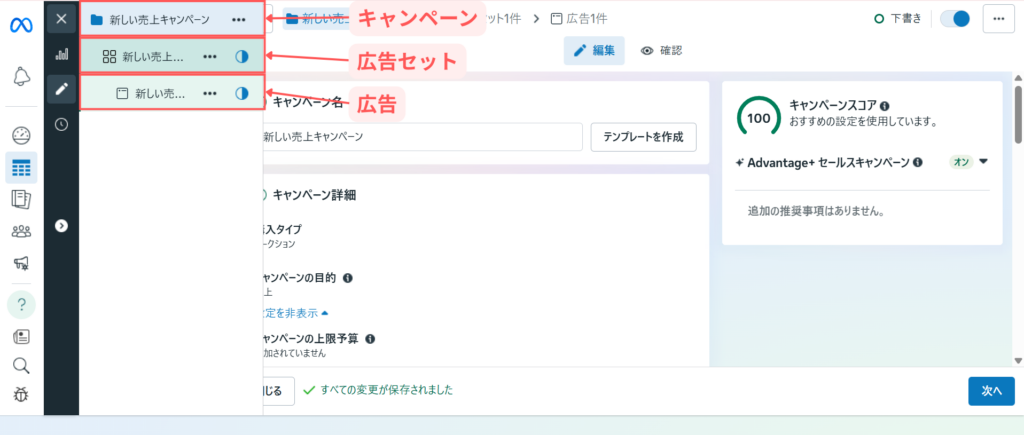This screenshot has width=1024, height=435.
Task: Select the ad set tree row 新しい売上...
Action: point(172,56)
